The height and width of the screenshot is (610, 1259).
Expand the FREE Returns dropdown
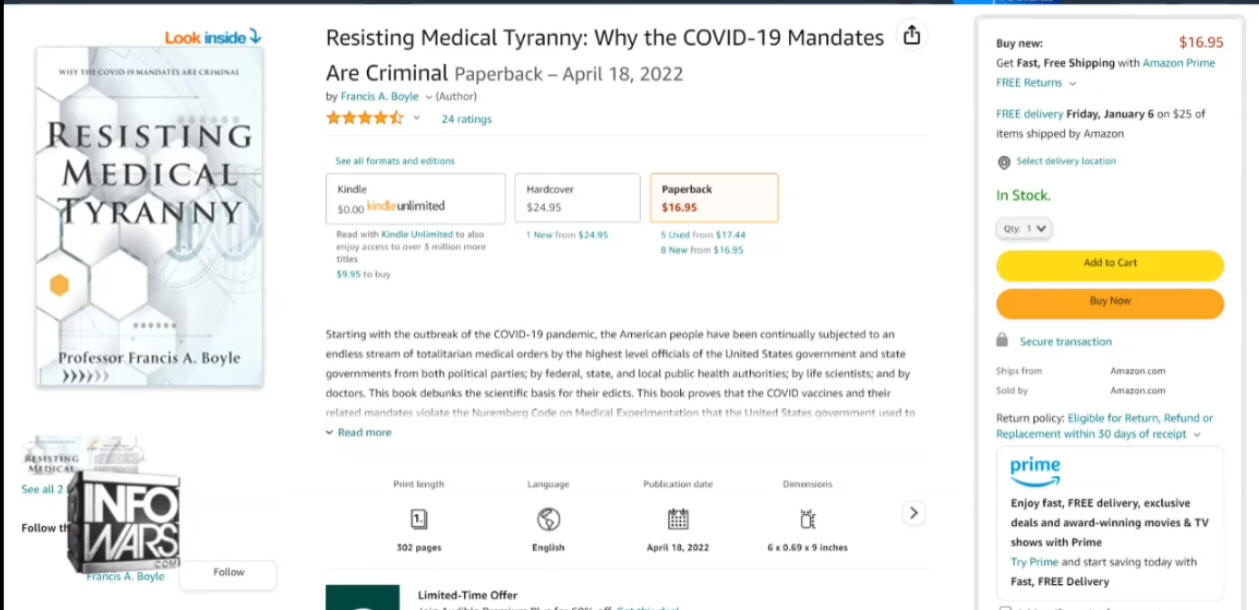pyautogui.click(x=1036, y=83)
